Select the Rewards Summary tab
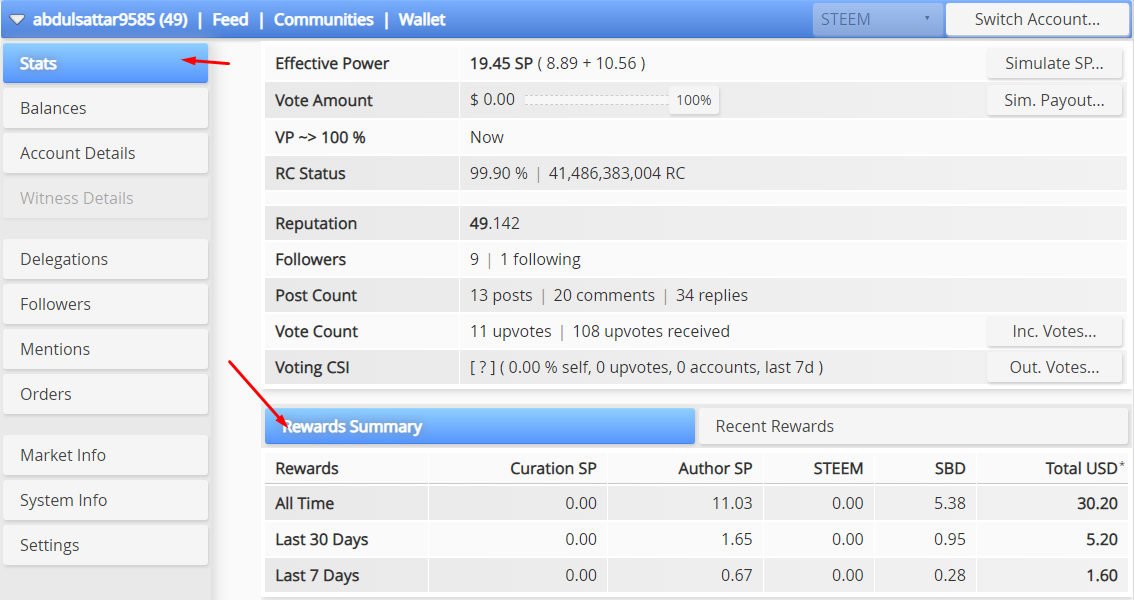 pyautogui.click(x=479, y=427)
